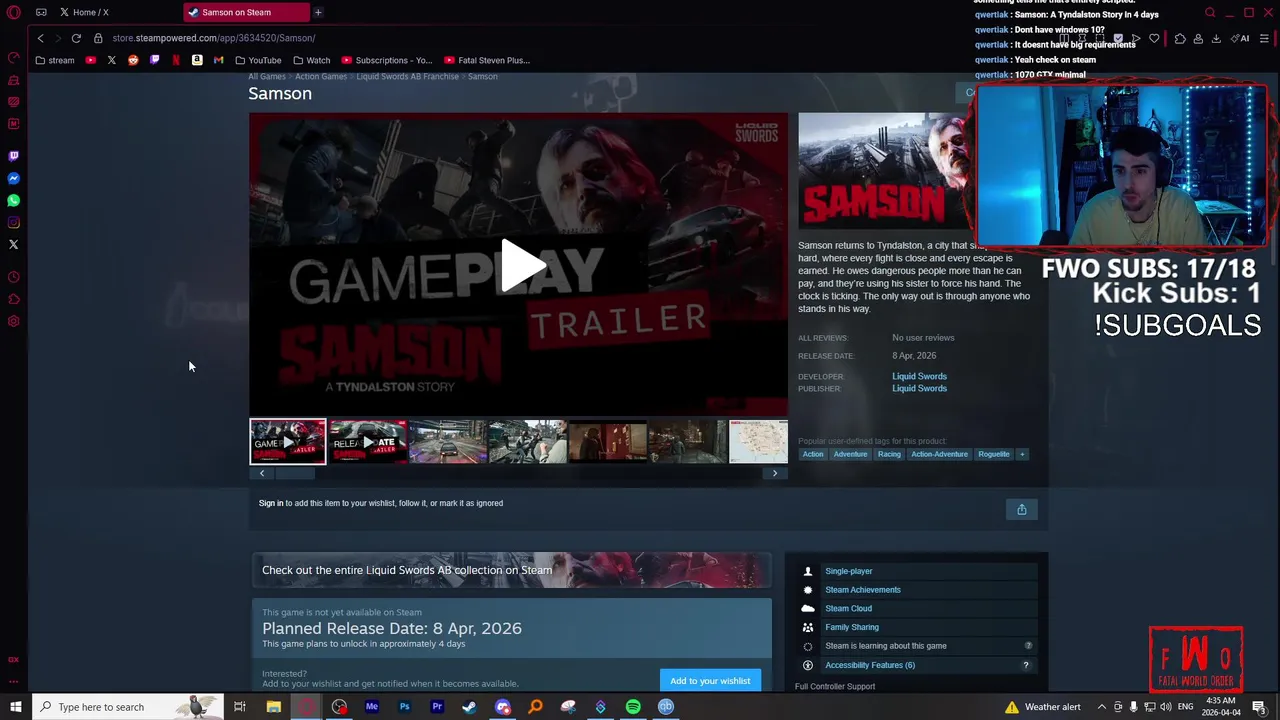Open Task View on the taskbar
The width and height of the screenshot is (1280, 720).
point(240,707)
